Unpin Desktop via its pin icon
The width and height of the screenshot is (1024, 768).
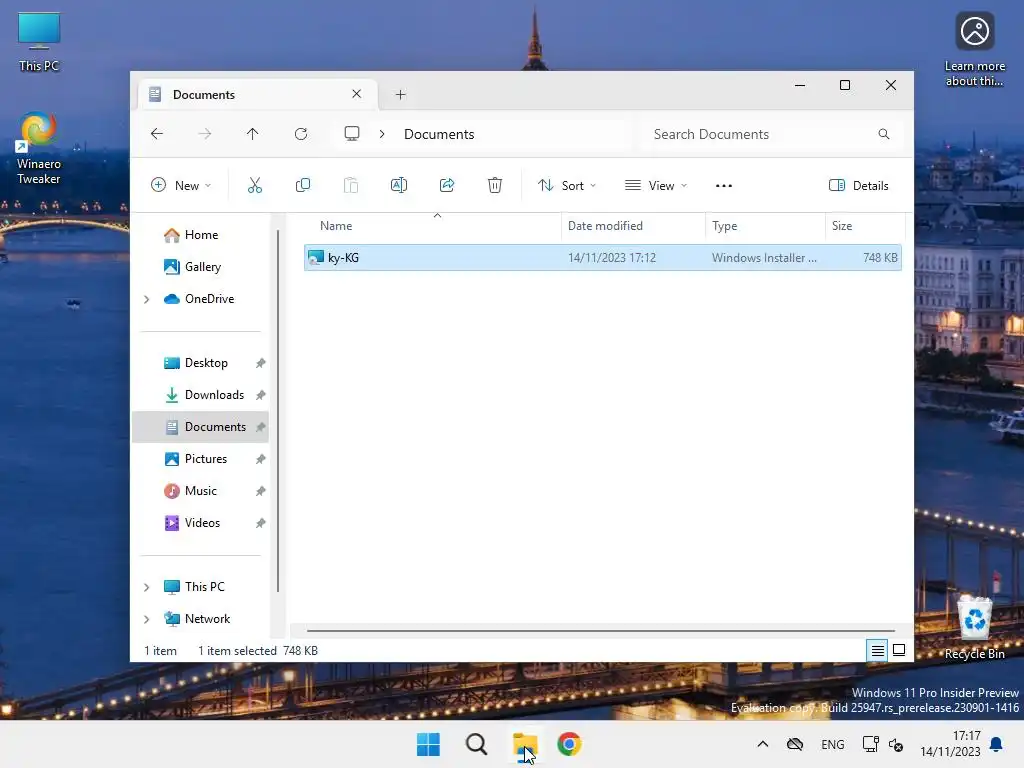click(x=261, y=363)
